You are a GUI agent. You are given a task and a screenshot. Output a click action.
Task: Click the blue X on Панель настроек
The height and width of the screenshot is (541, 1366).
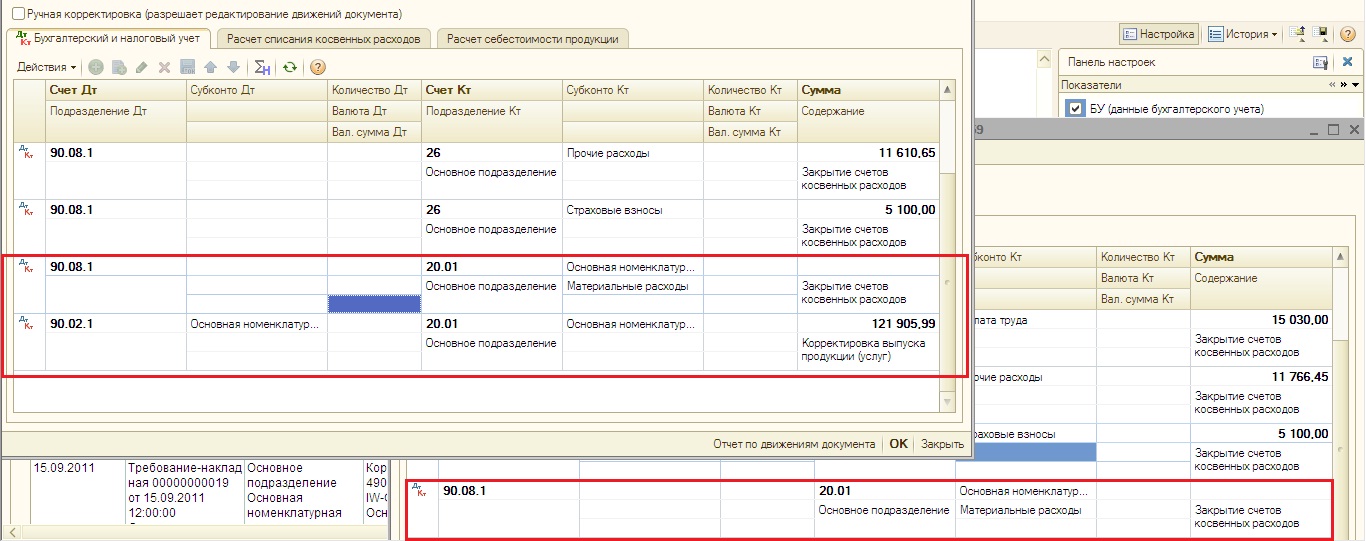(1347, 62)
